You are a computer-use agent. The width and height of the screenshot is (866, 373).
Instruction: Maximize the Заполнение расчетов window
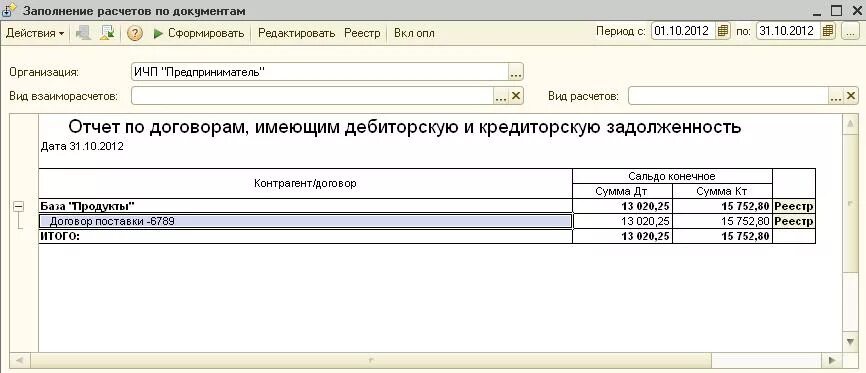(837, 10)
